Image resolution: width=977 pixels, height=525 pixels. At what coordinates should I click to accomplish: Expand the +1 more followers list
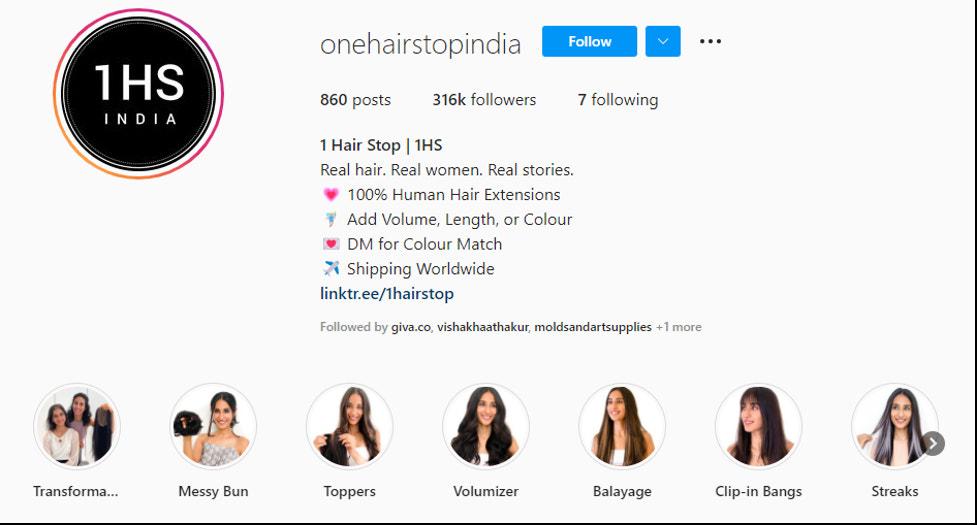tap(679, 327)
